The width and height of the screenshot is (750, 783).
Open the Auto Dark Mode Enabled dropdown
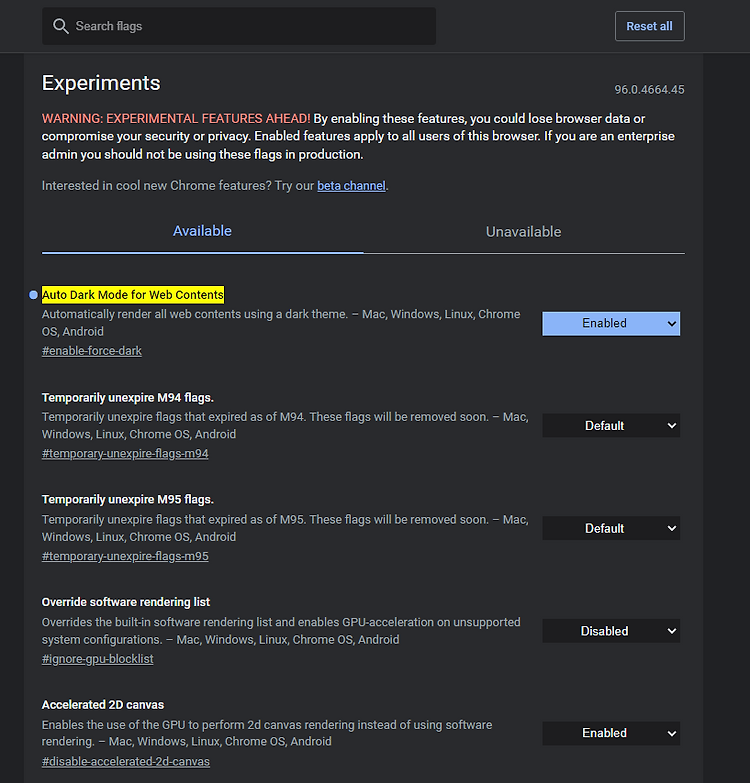[x=611, y=324]
